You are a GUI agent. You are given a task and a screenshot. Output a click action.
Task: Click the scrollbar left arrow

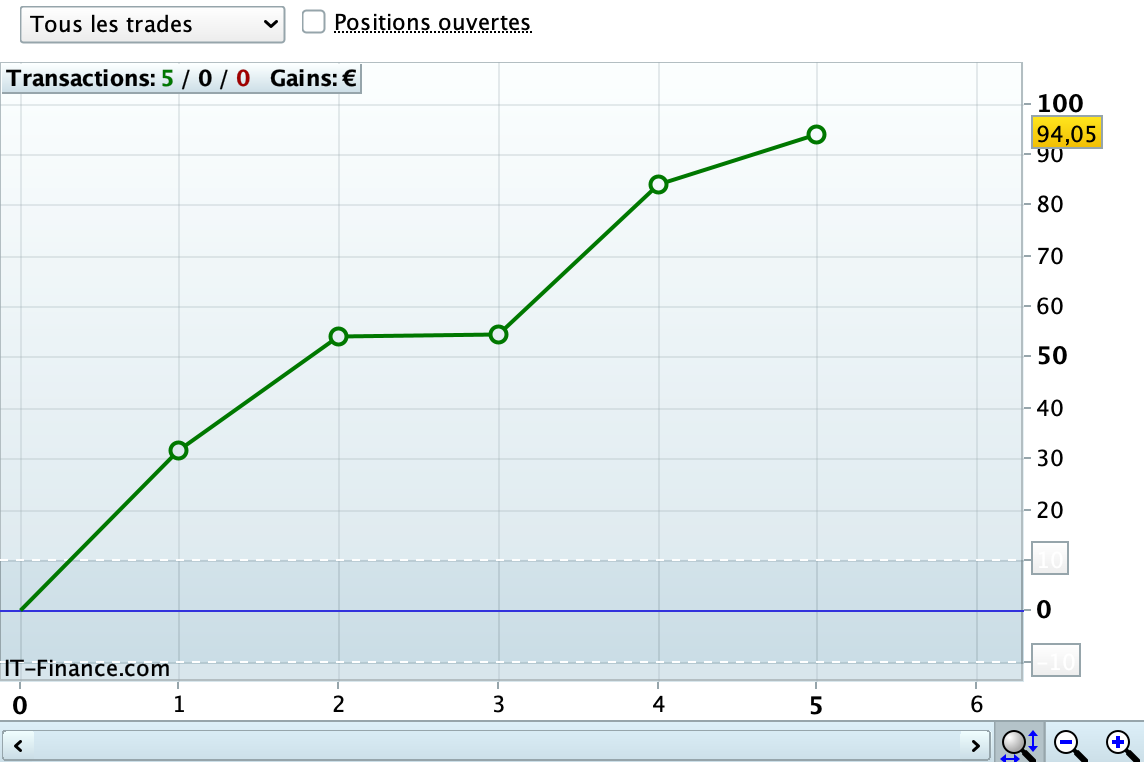18,745
